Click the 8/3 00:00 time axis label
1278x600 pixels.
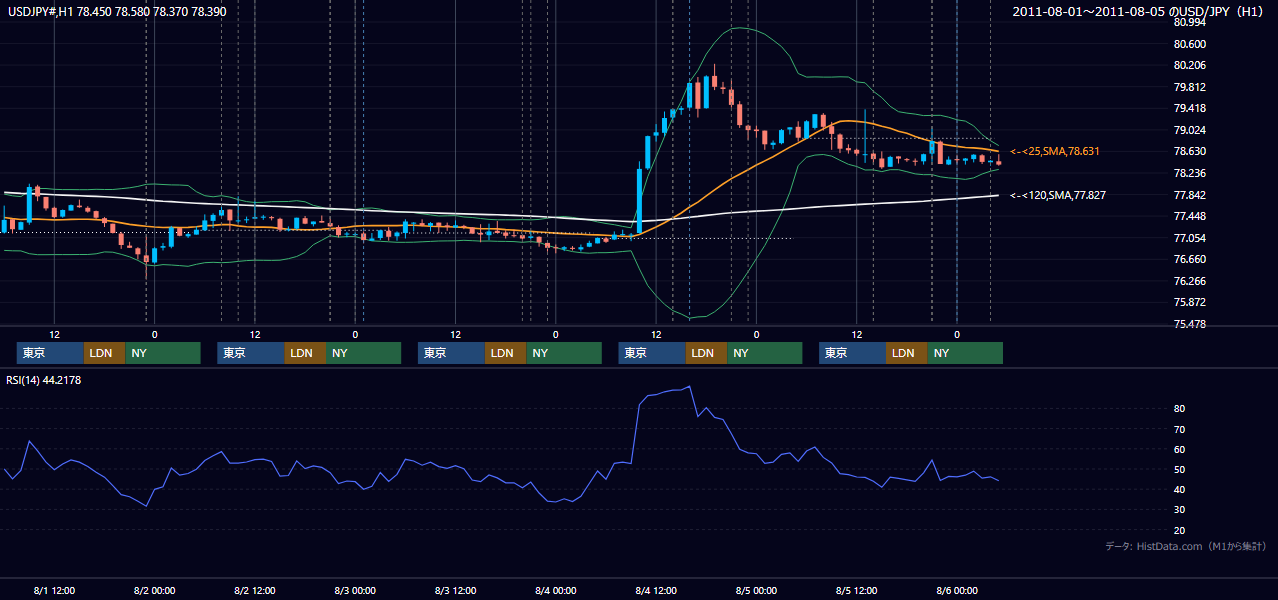click(x=355, y=590)
